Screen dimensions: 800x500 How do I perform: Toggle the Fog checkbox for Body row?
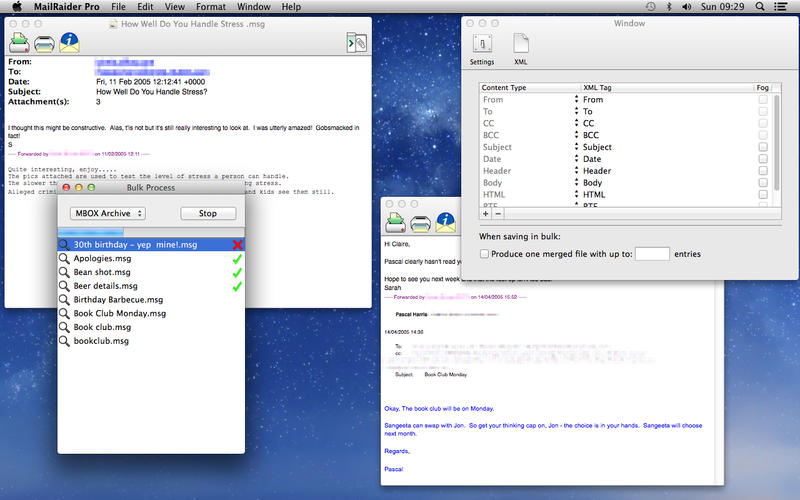[763, 183]
